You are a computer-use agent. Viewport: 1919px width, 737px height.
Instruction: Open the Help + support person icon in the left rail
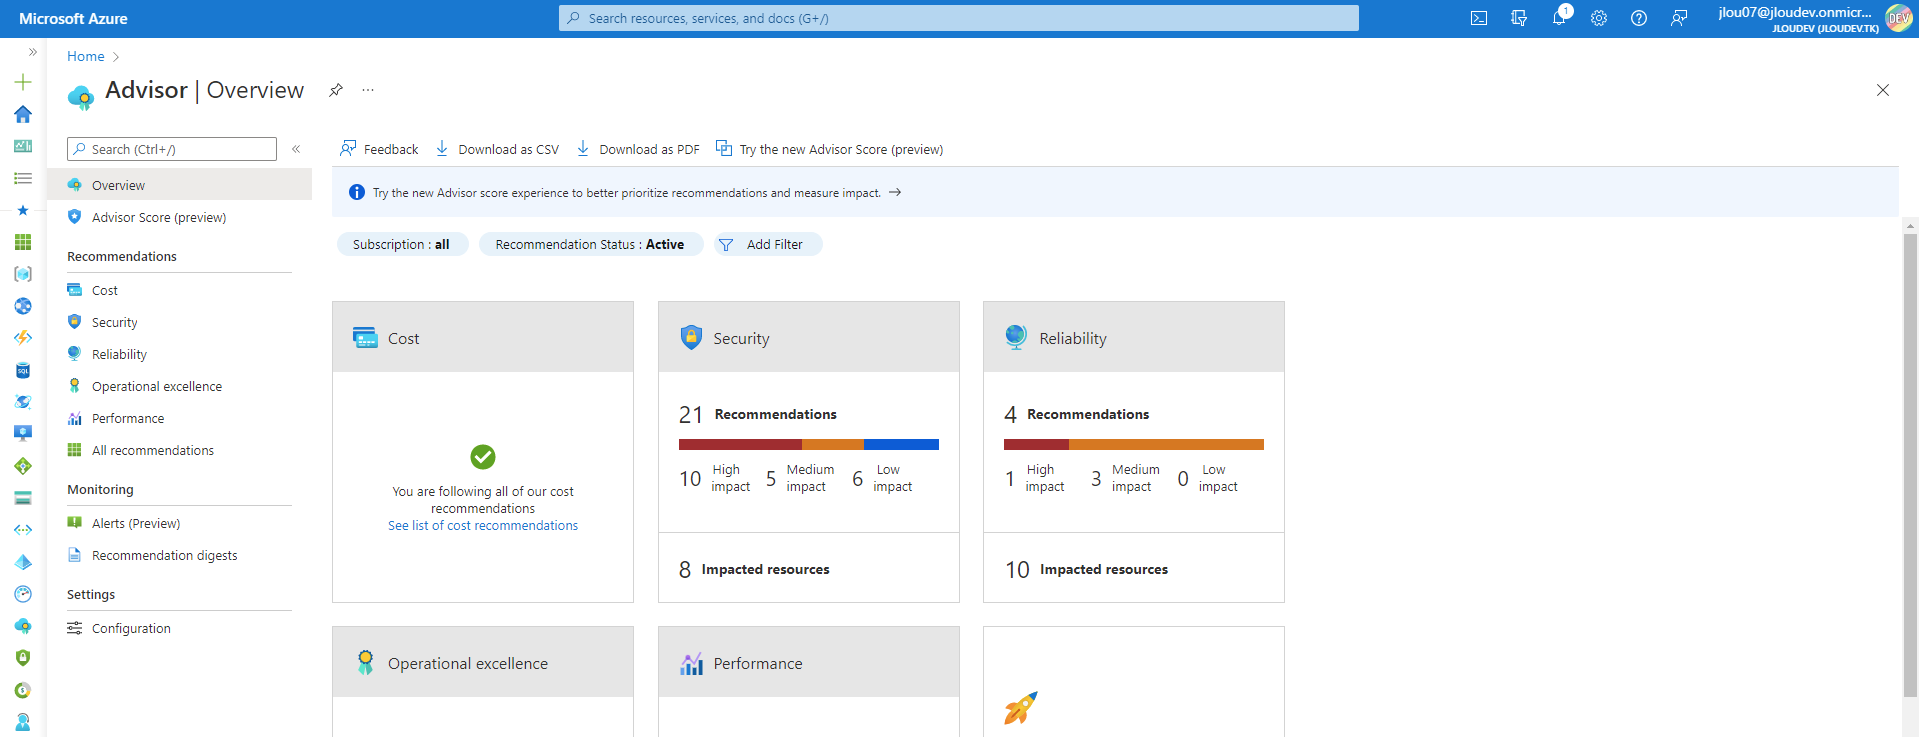(23, 722)
